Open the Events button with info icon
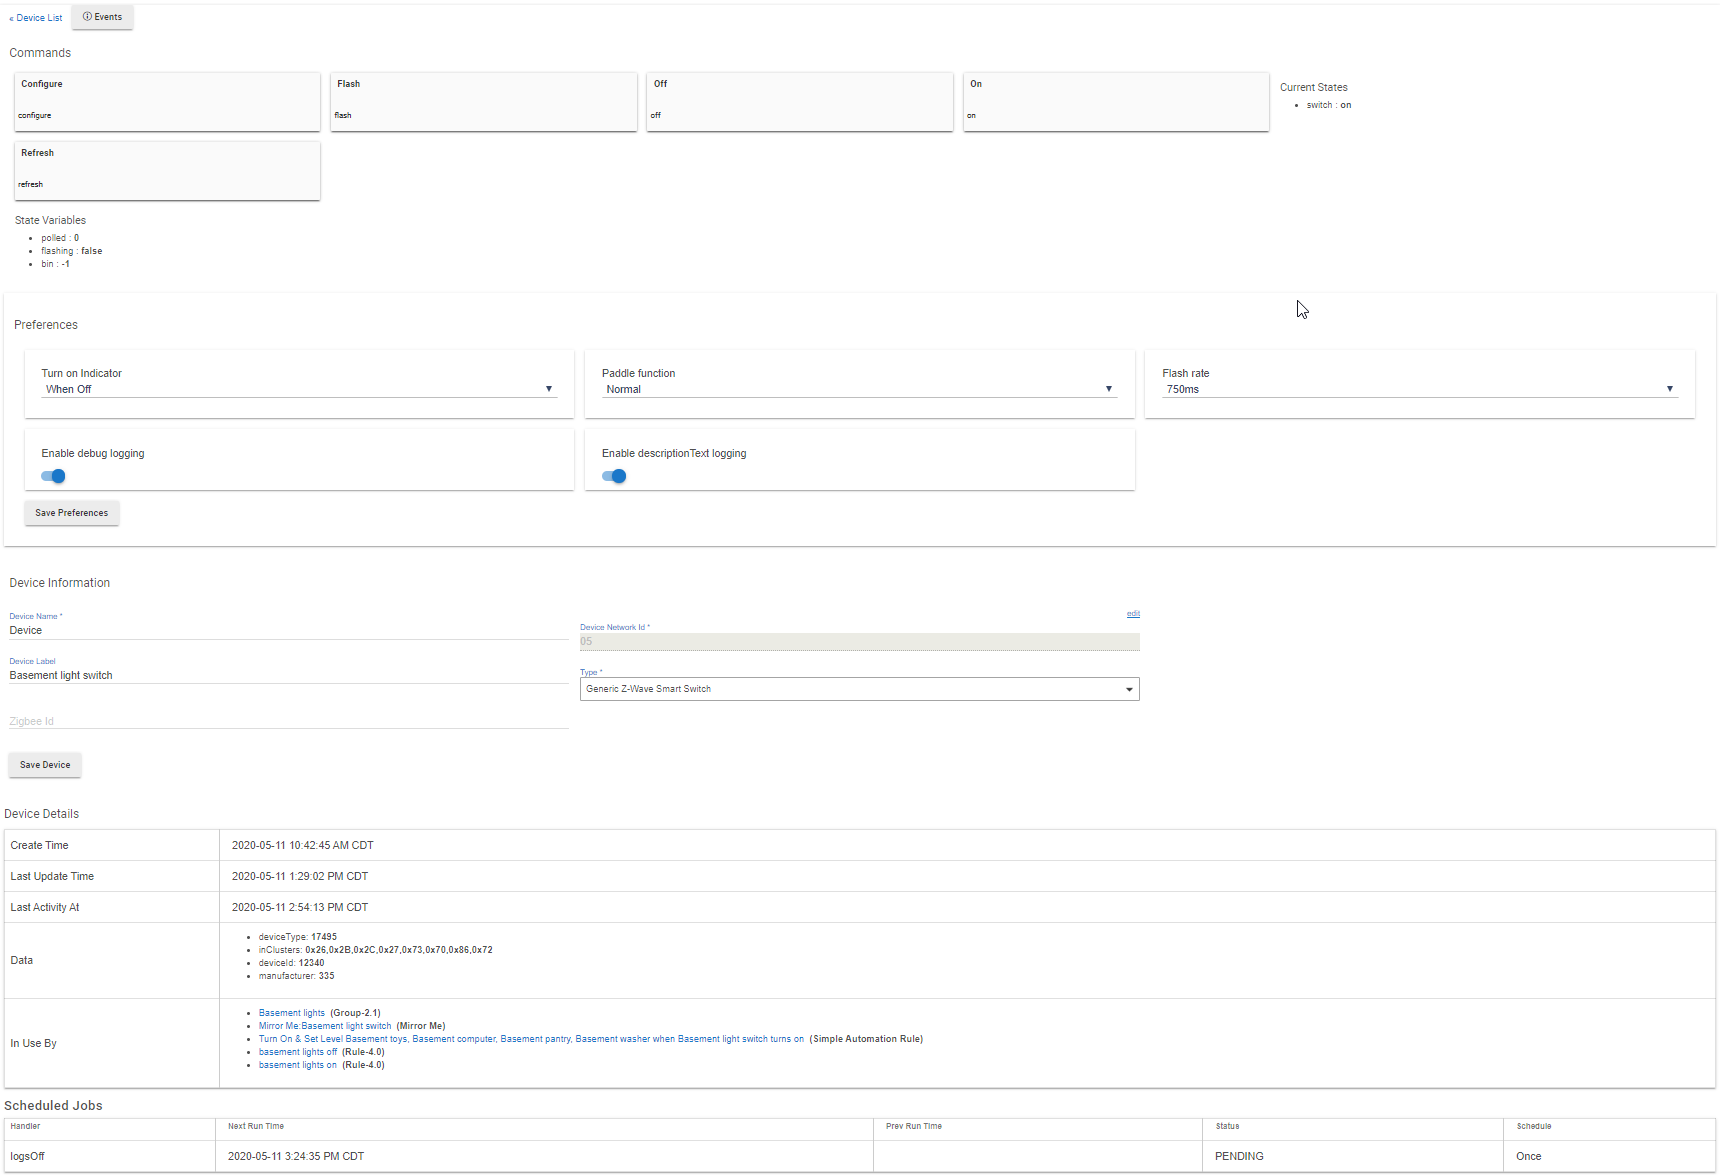Image resolution: width=1720 pixels, height=1175 pixels. (x=102, y=17)
